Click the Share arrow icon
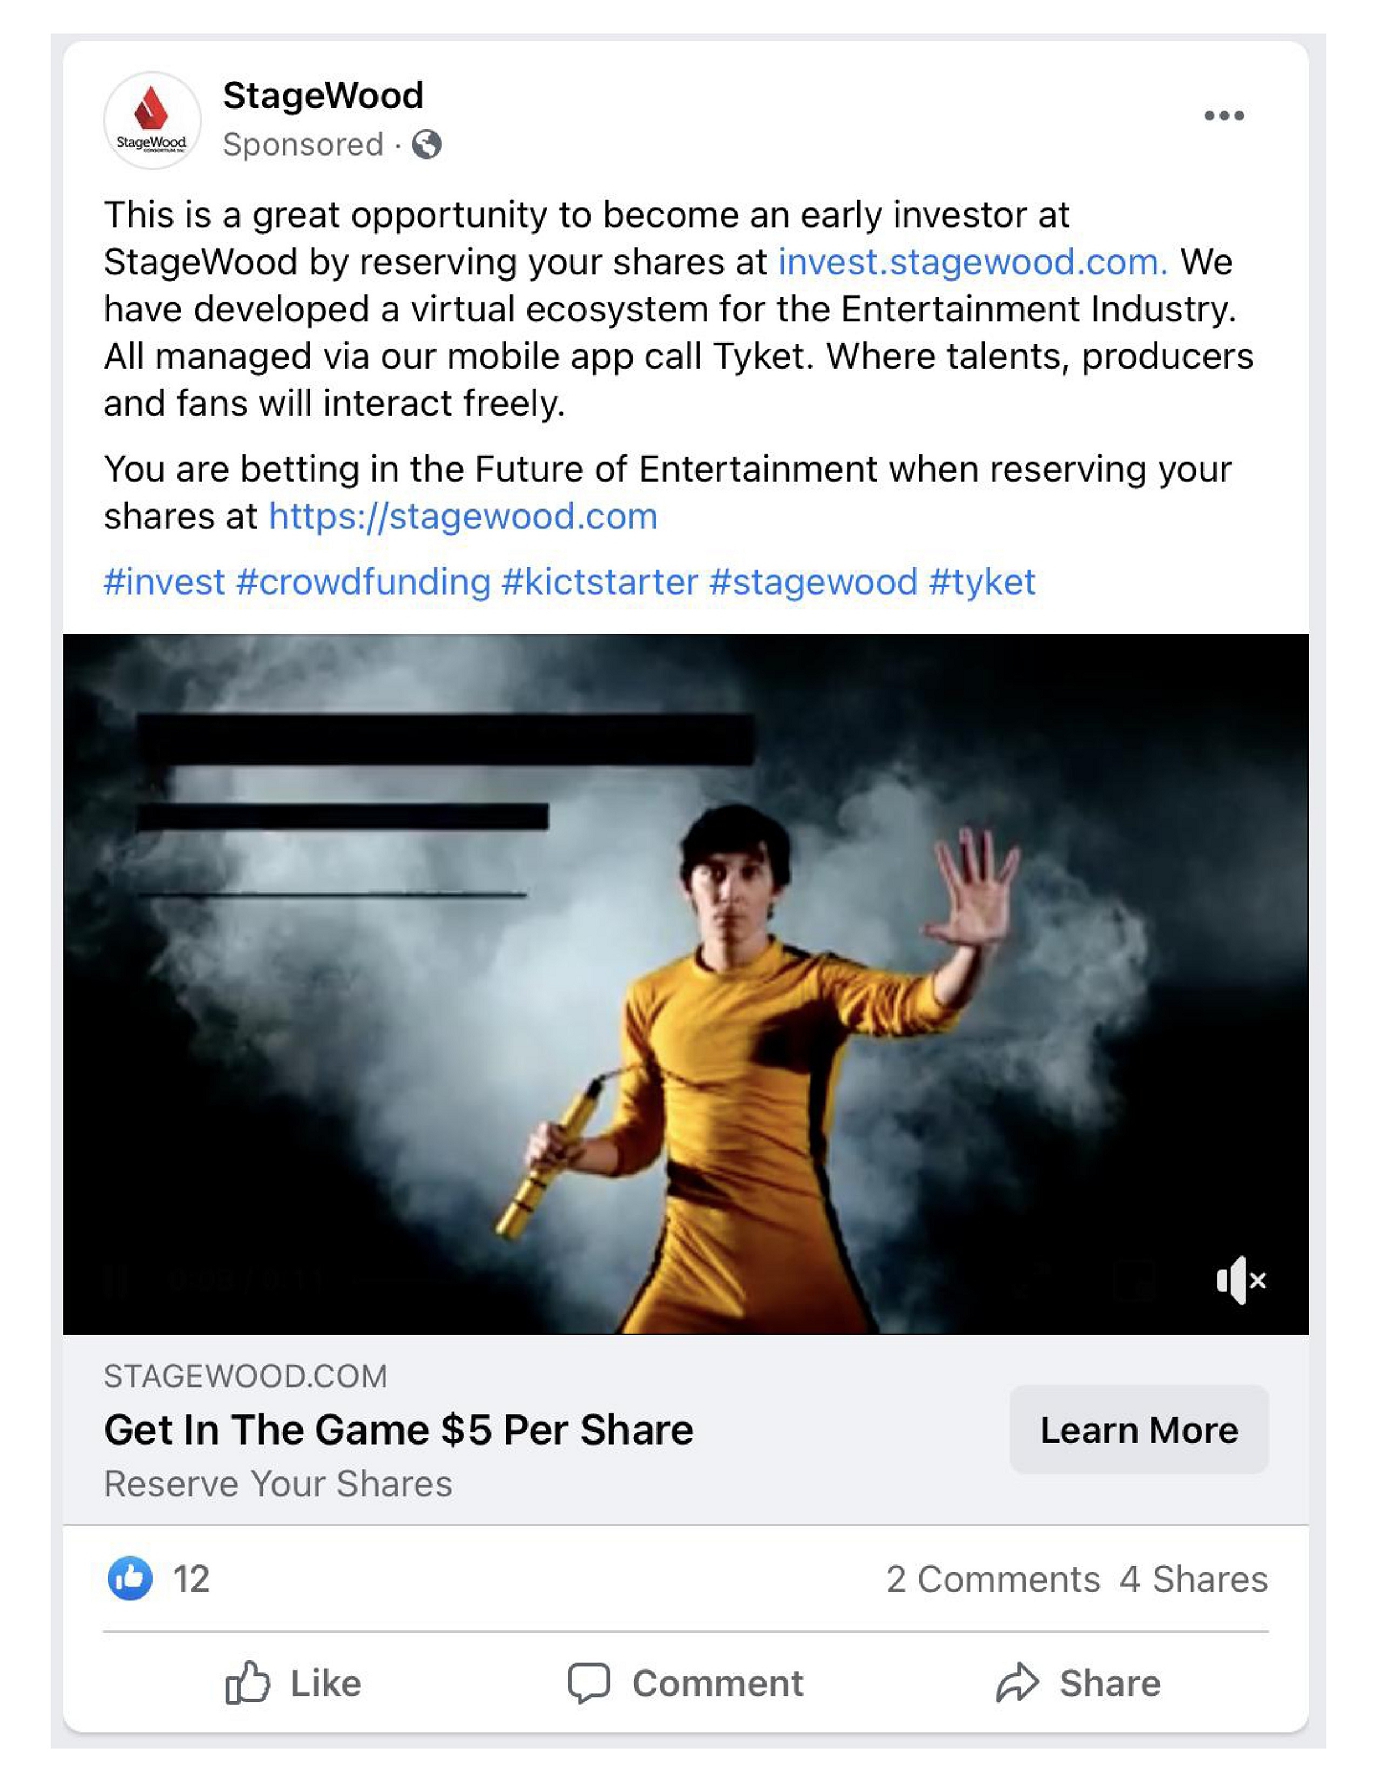This screenshot has width=1377, height=1782. 1018,1683
